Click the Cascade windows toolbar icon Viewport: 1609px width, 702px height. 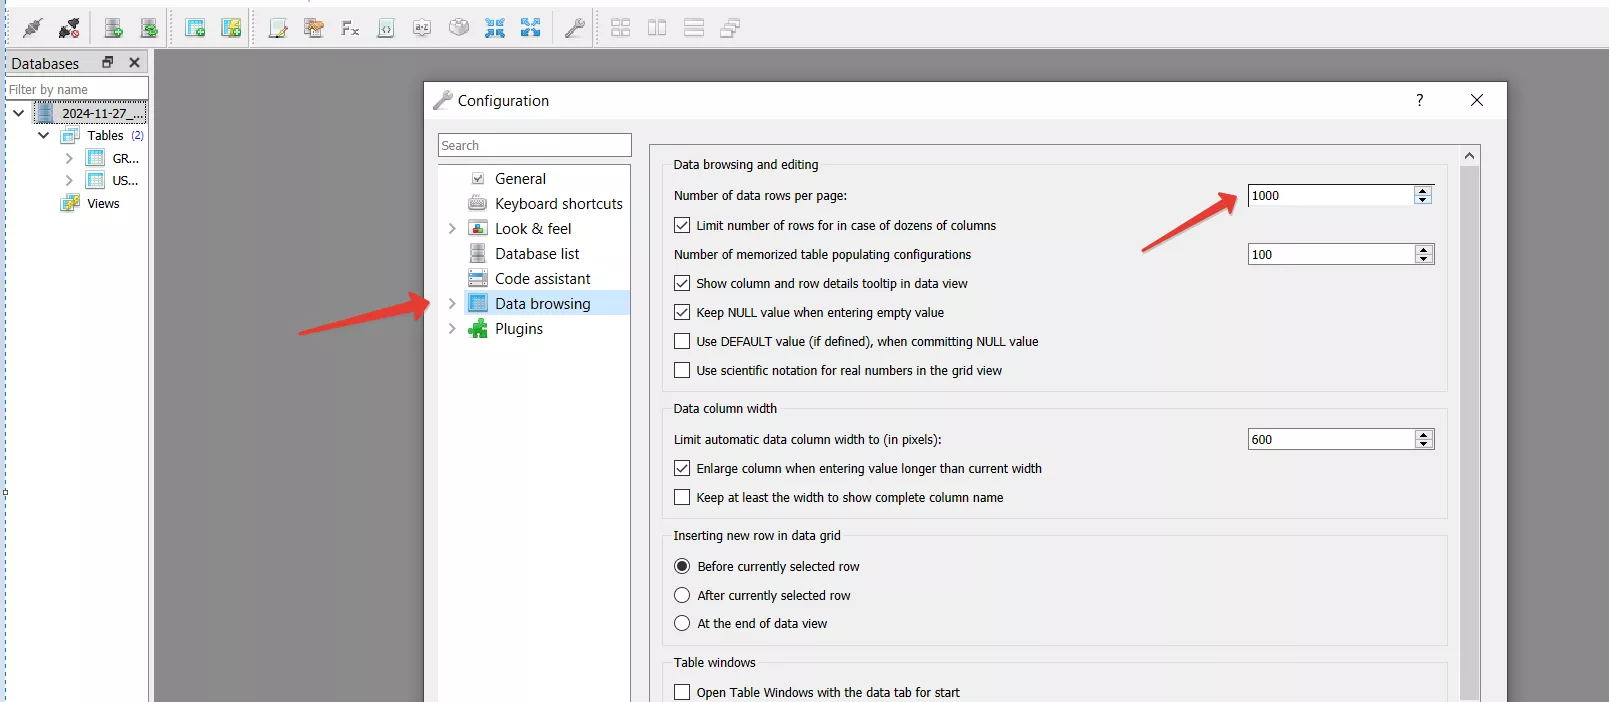[x=730, y=28]
